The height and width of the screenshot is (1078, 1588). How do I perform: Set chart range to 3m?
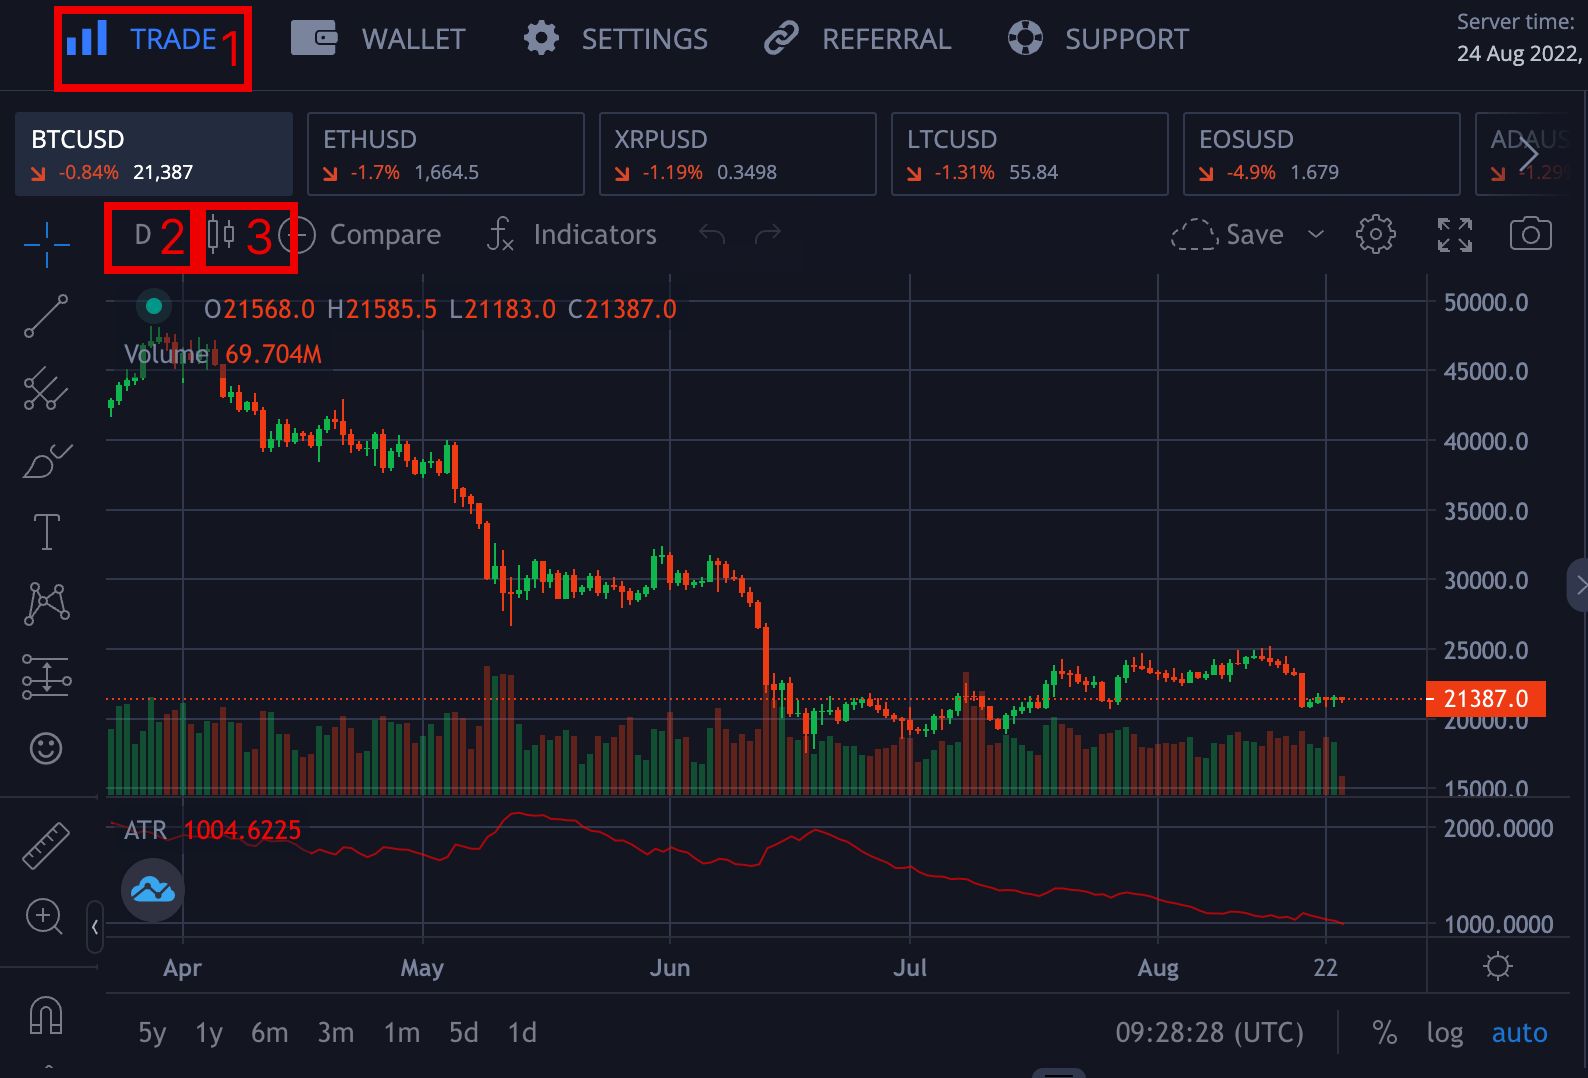pyautogui.click(x=335, y=1032)
